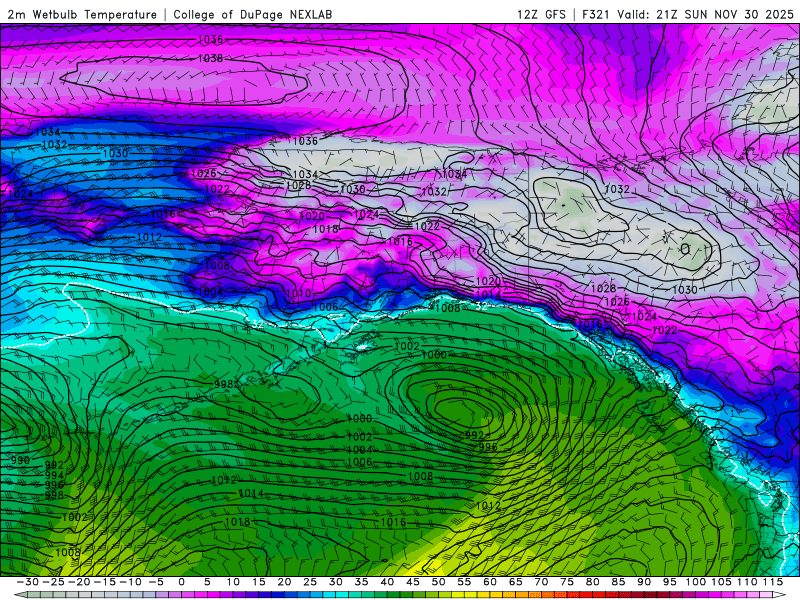
Task: Select the '12Z GFS' model run text
Action: pyautogui.click(x=541, y=15)
